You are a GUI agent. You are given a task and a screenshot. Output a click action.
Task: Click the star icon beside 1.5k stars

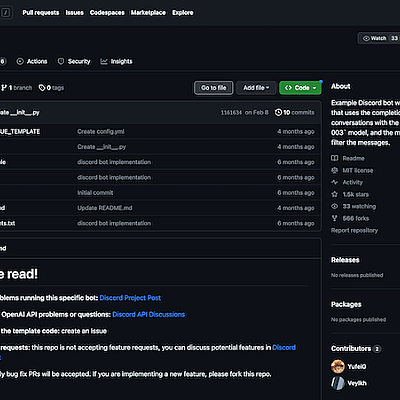(335, 194)
